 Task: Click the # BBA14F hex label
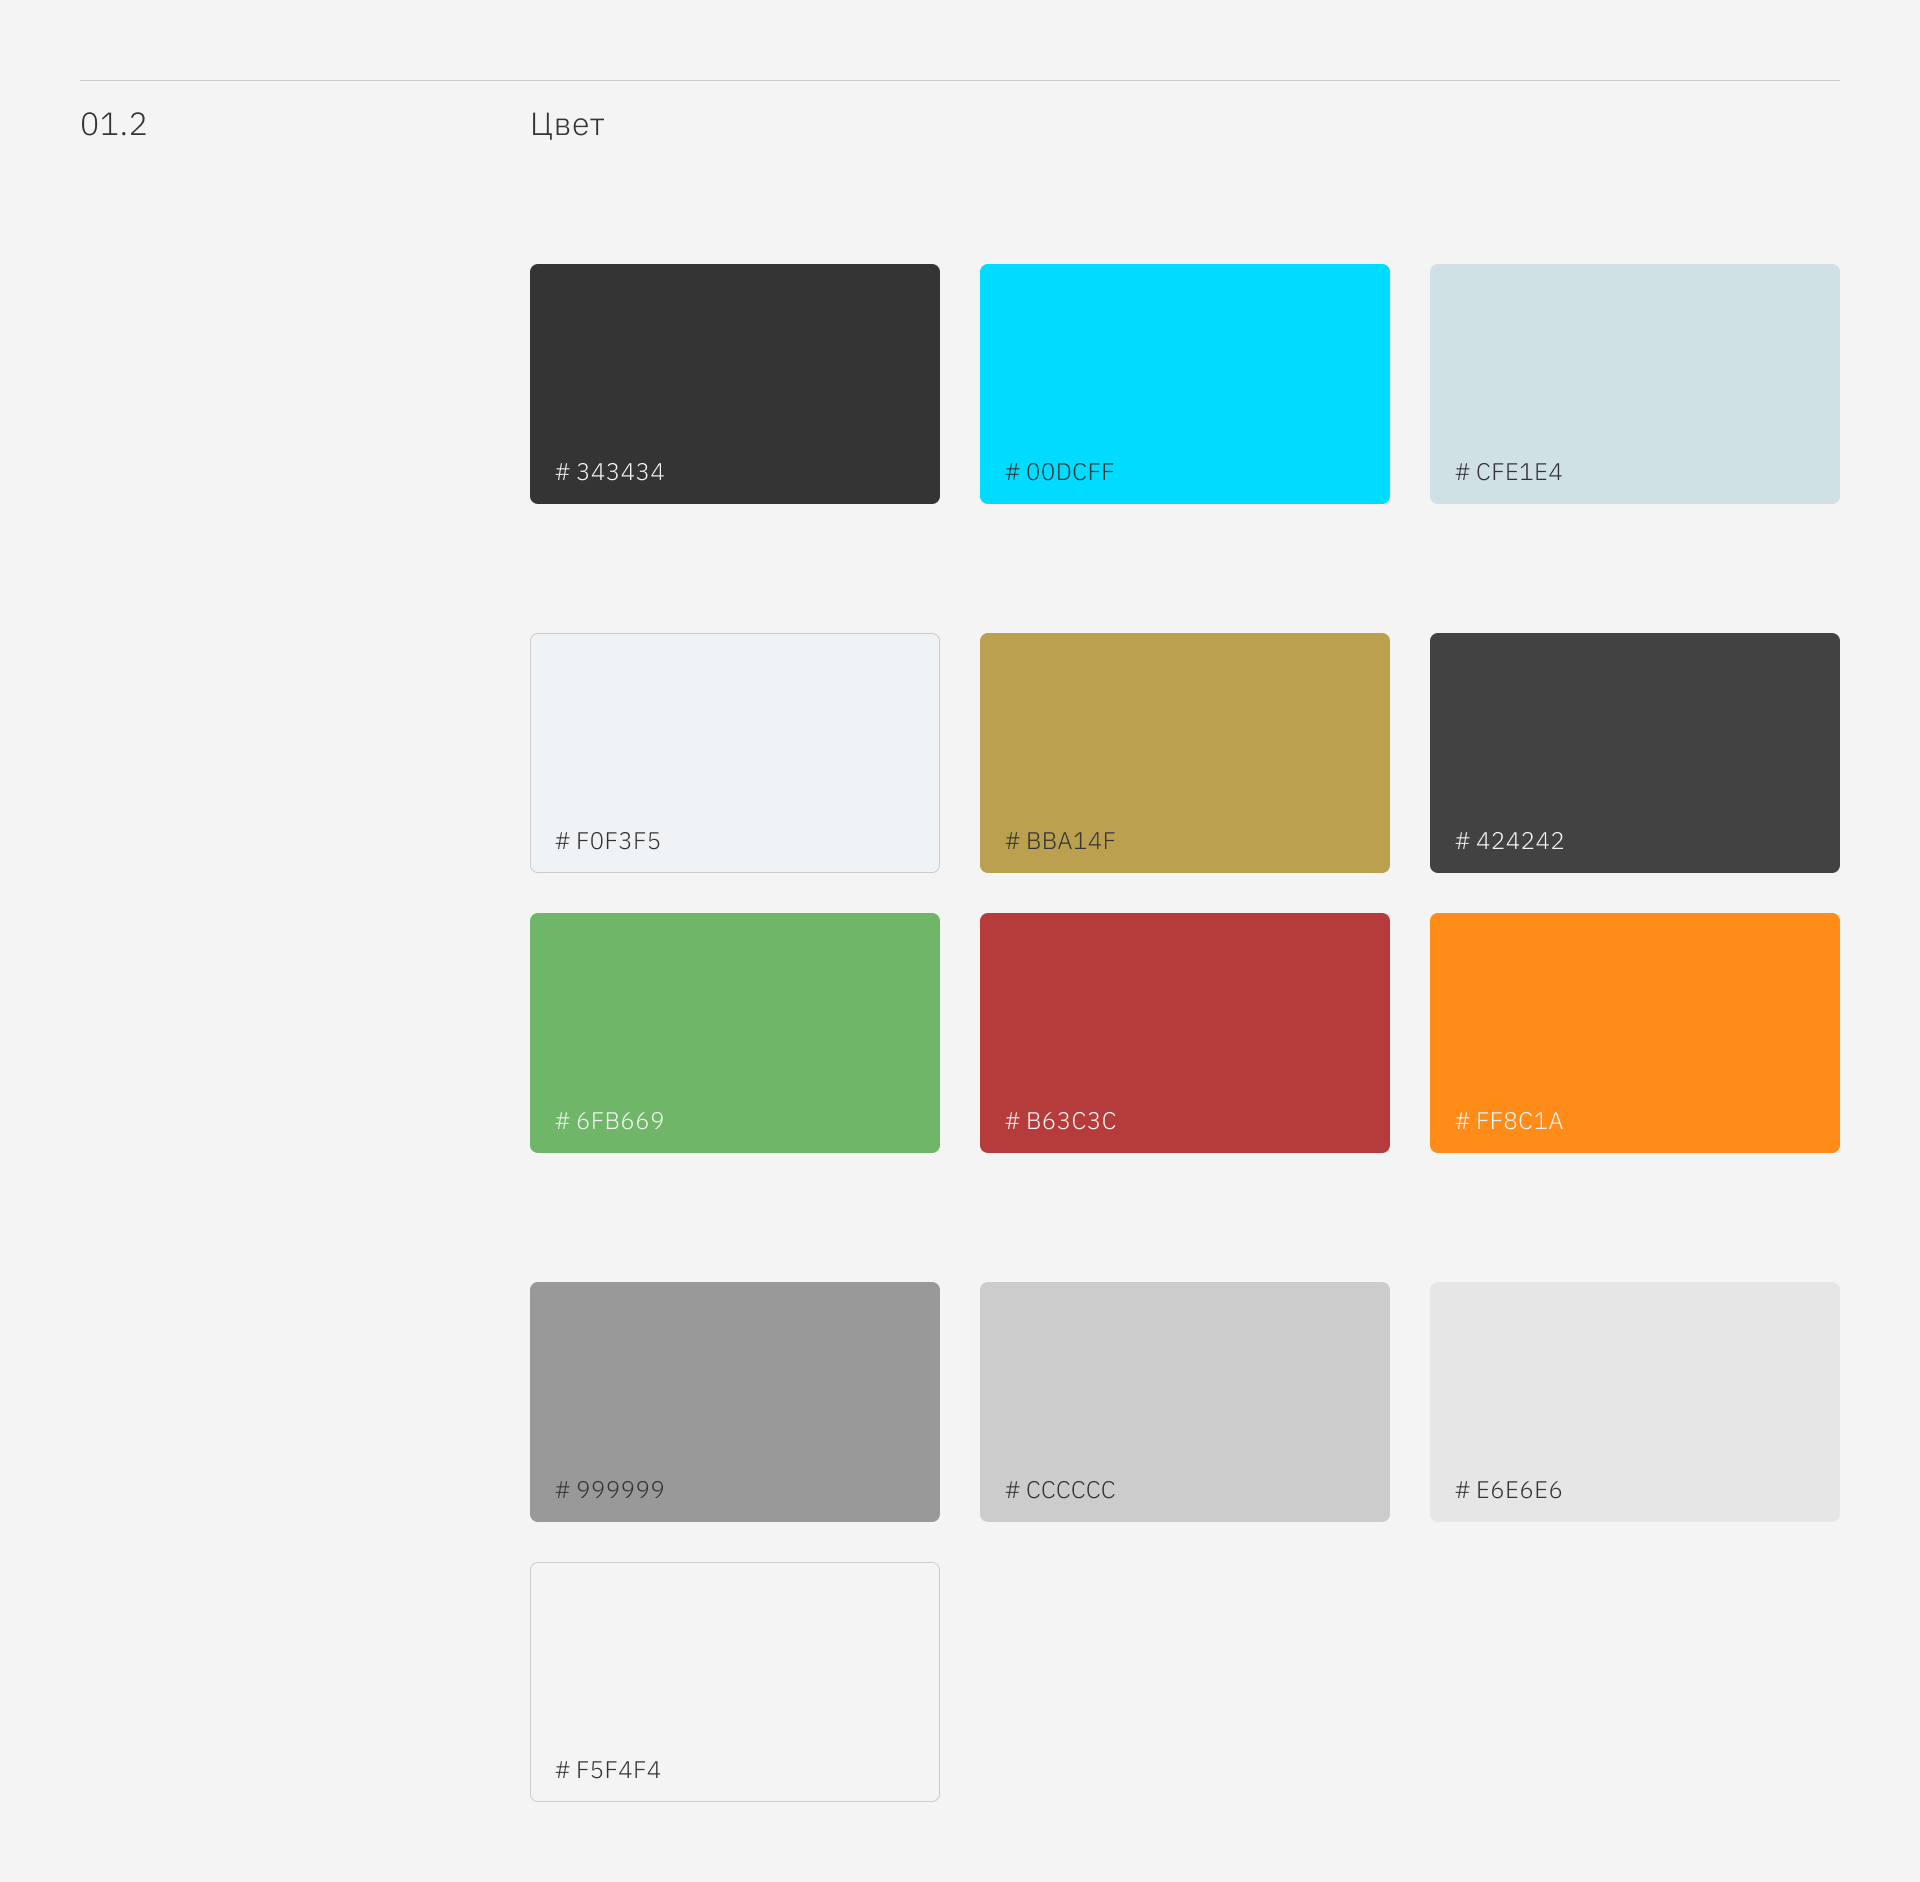tap(1060, 841)
